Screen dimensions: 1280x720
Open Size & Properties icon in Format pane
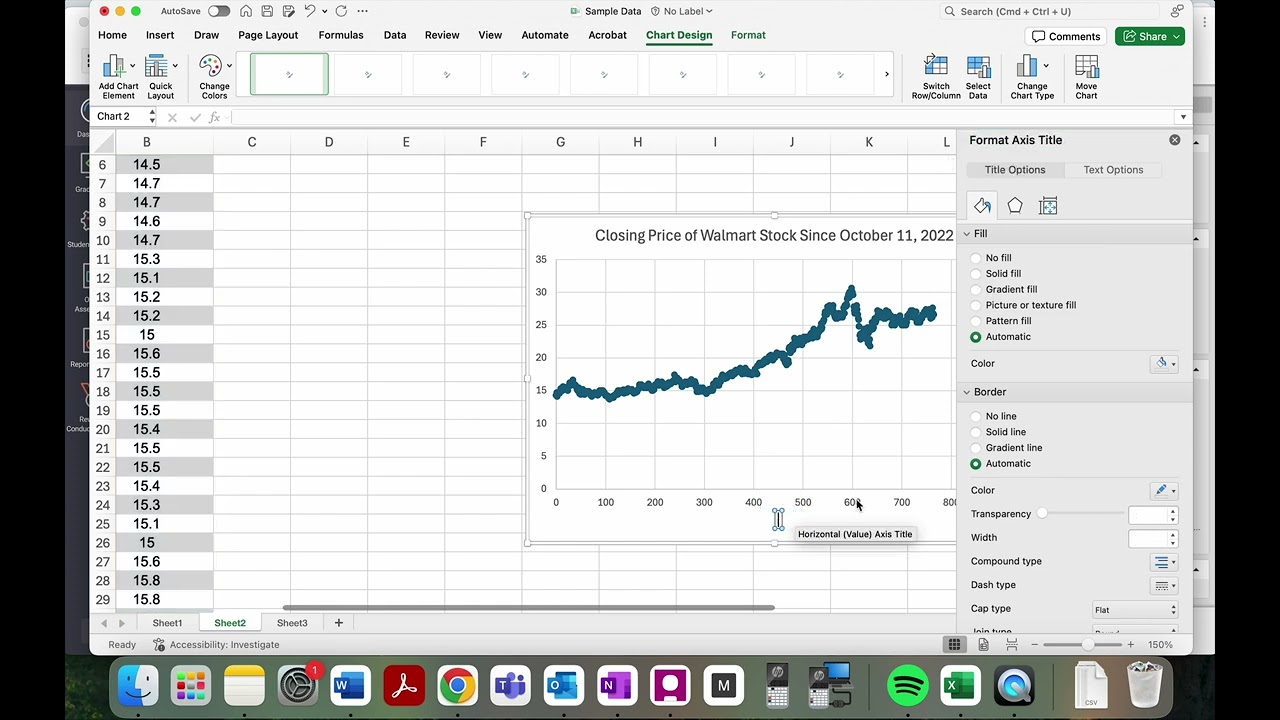pyautogui.click(x=1048, y=205)
